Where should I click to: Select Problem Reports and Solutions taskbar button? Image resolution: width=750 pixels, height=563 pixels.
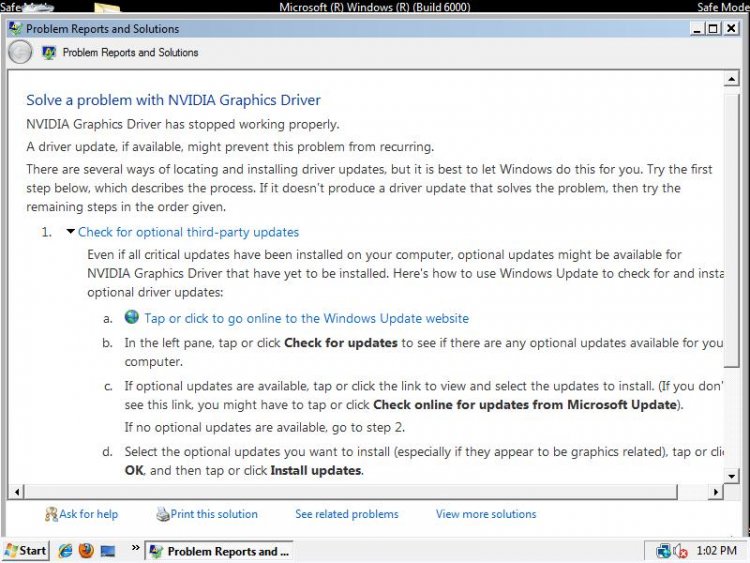(219, 551)
